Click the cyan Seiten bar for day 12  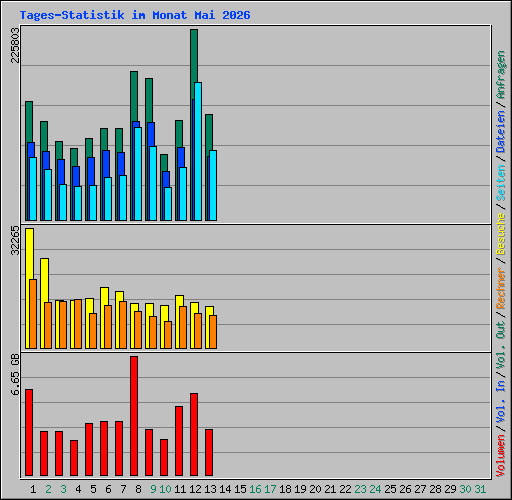198,152
